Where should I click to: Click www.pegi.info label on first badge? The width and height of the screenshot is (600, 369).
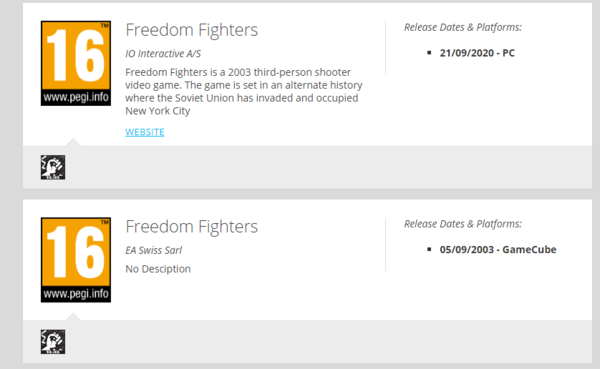(x=76, y=97)
